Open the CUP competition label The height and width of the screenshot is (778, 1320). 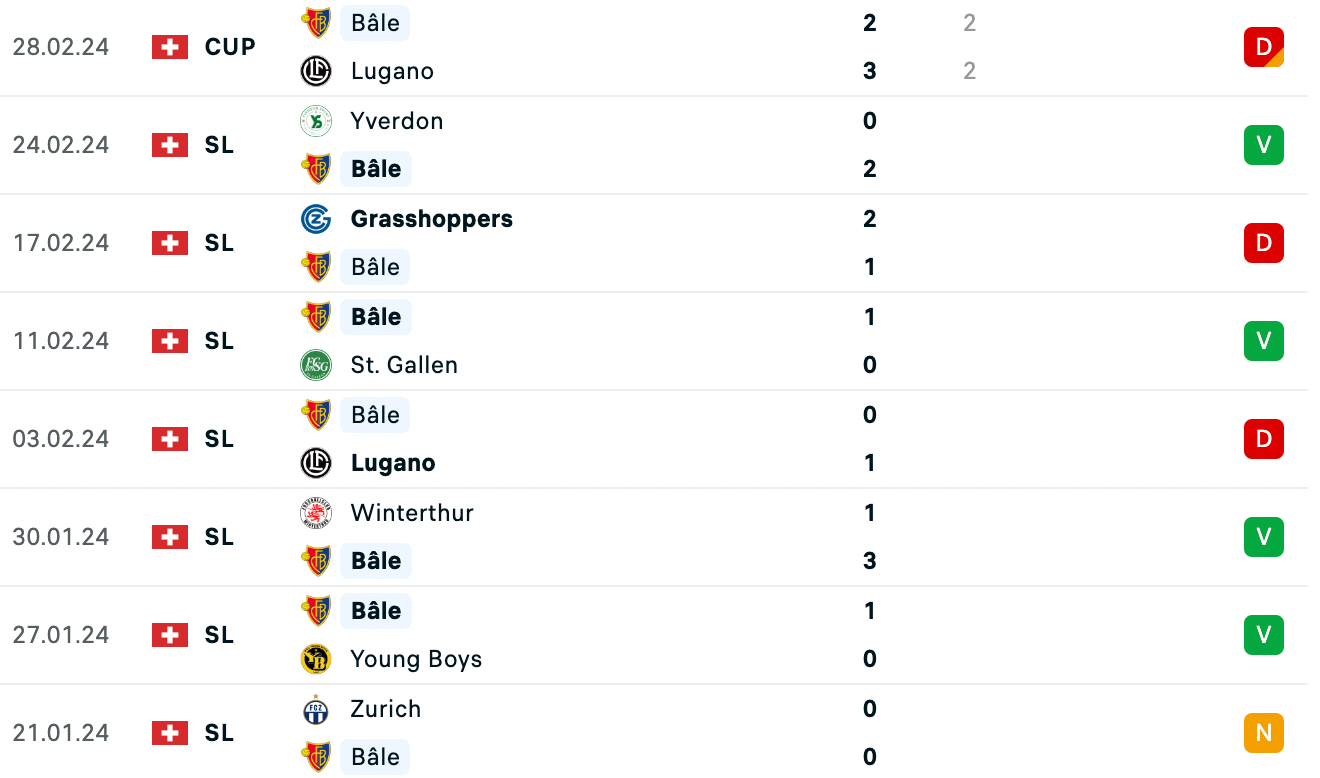pos(230,47)
